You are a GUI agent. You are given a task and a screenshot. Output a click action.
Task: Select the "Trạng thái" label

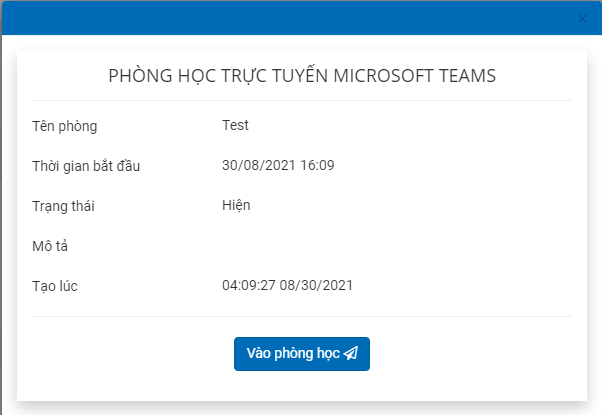(68, 206)
